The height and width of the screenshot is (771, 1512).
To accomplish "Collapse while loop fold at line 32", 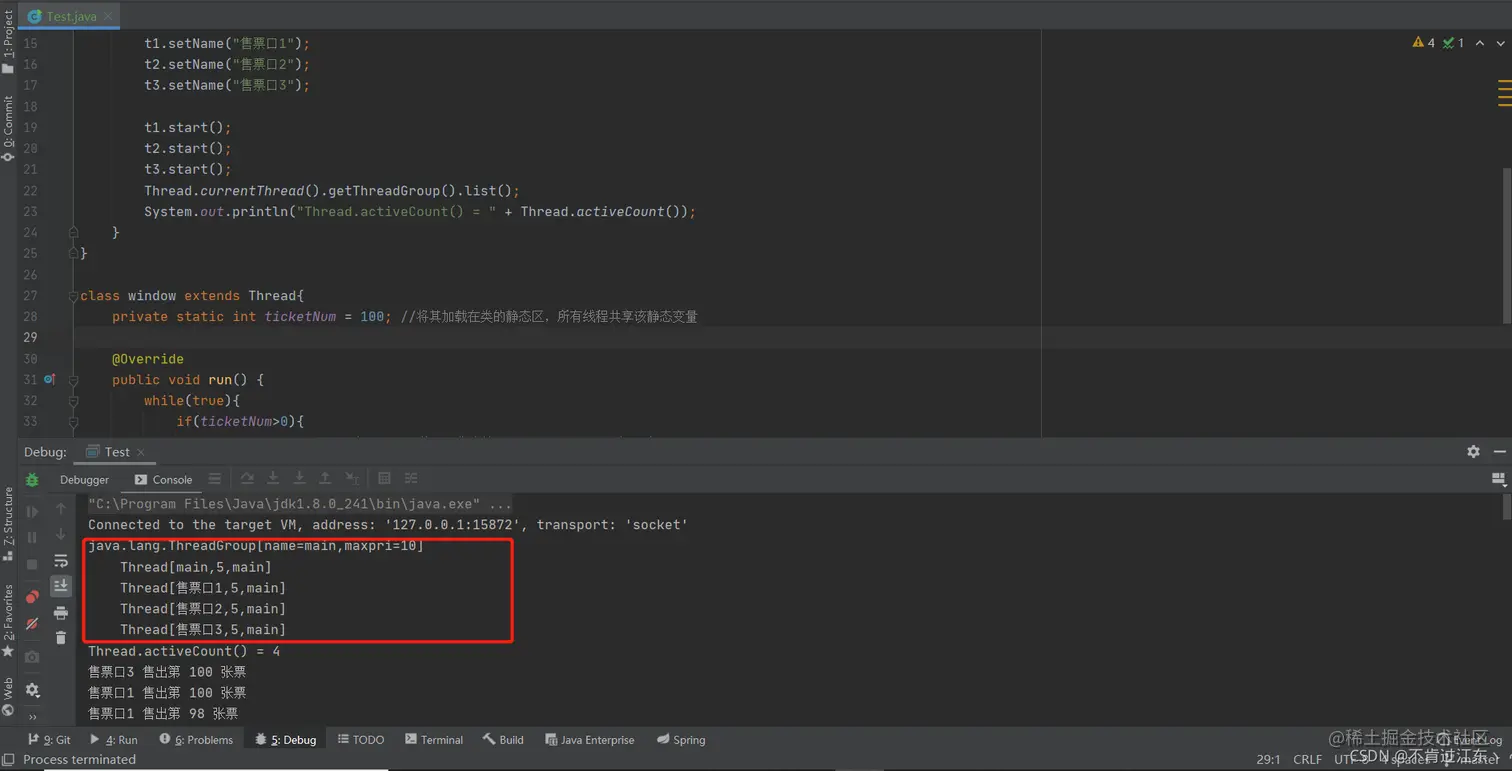I will click(73, 401).
